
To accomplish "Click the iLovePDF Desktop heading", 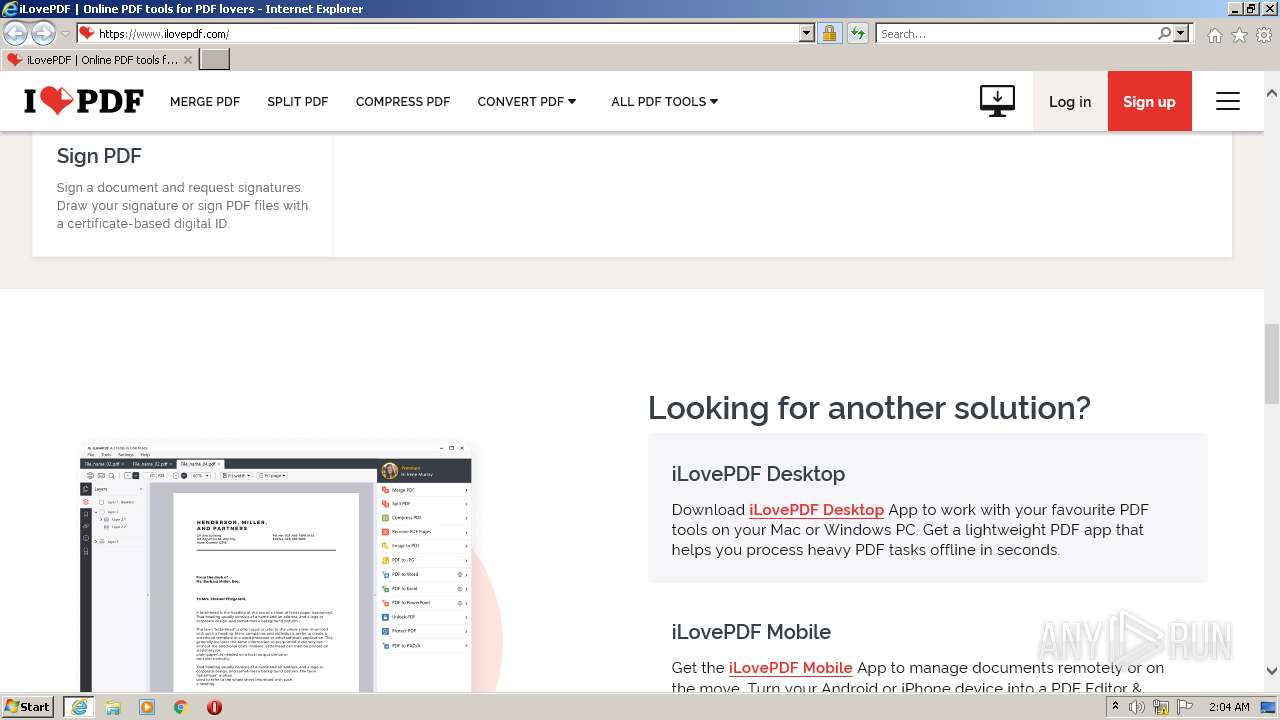I will click(x=758, y=474).
